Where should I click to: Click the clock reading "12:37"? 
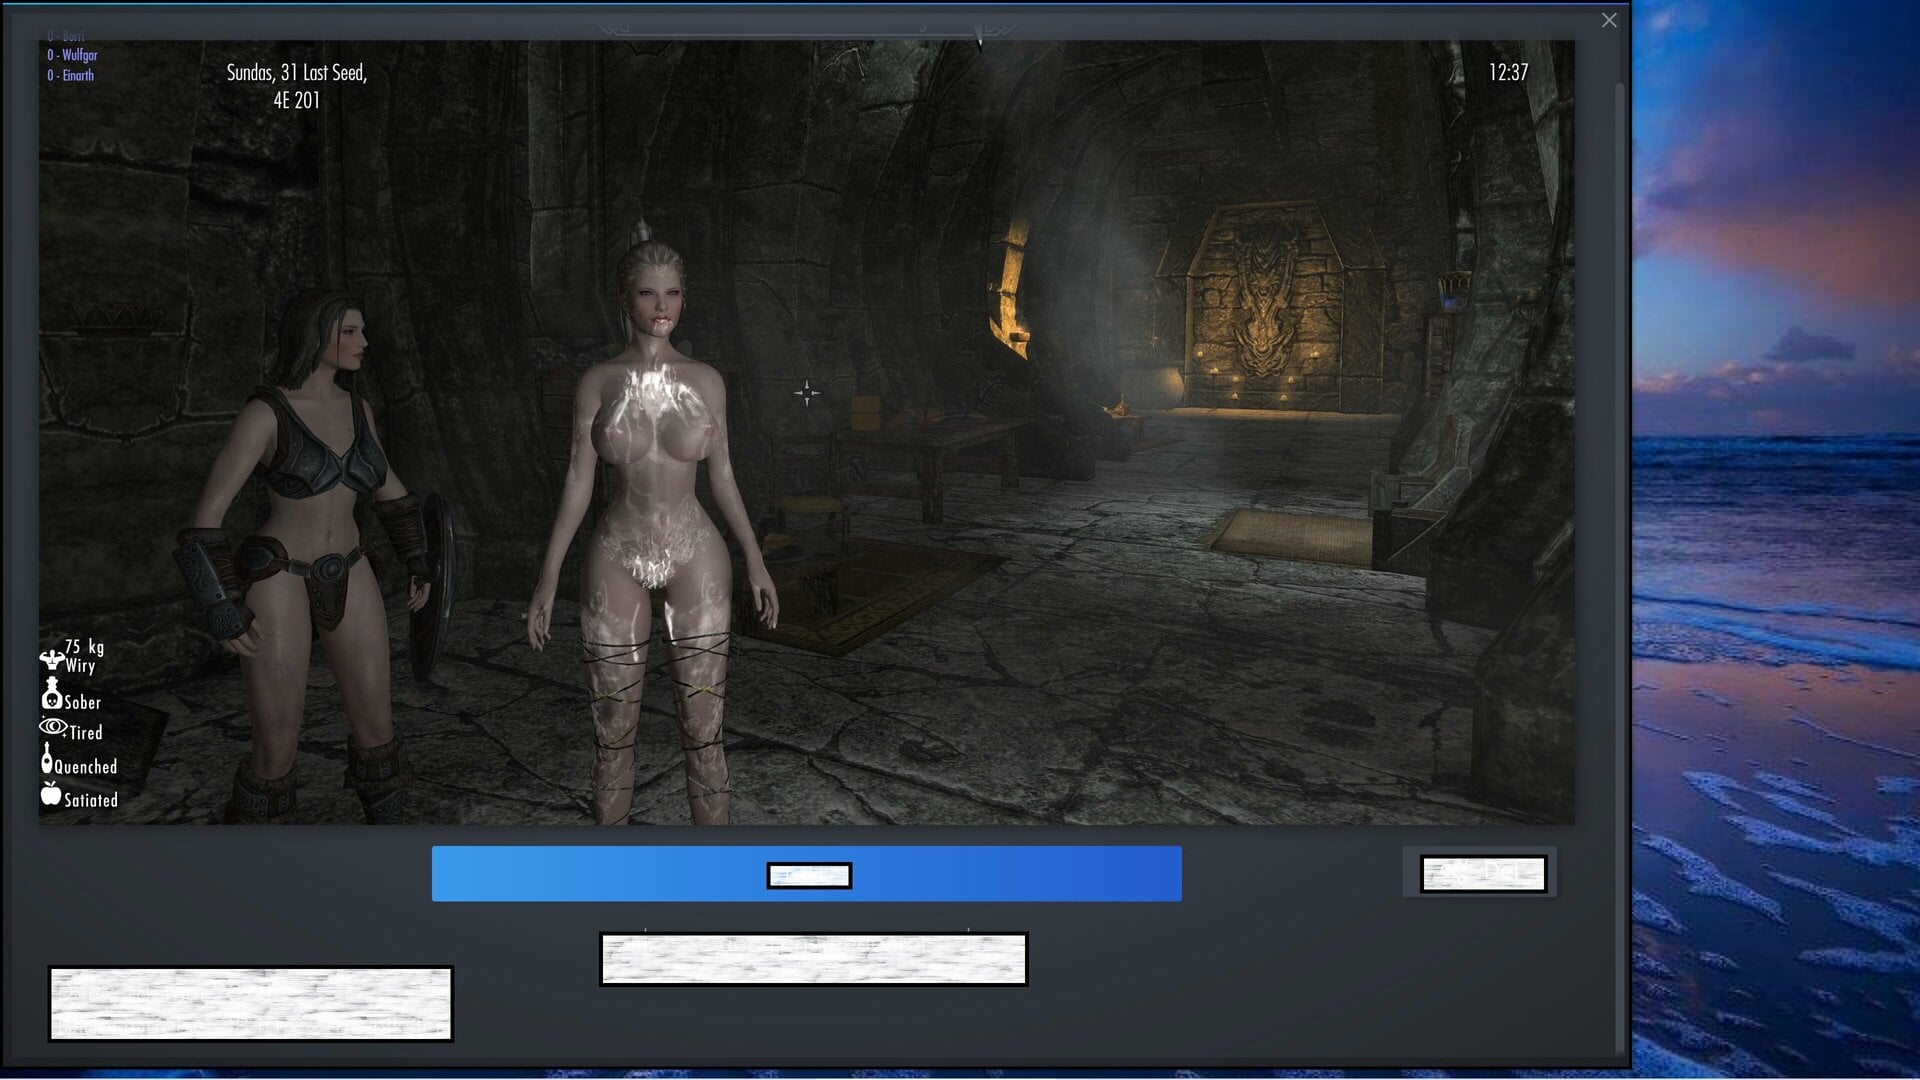click(1508, 73)
